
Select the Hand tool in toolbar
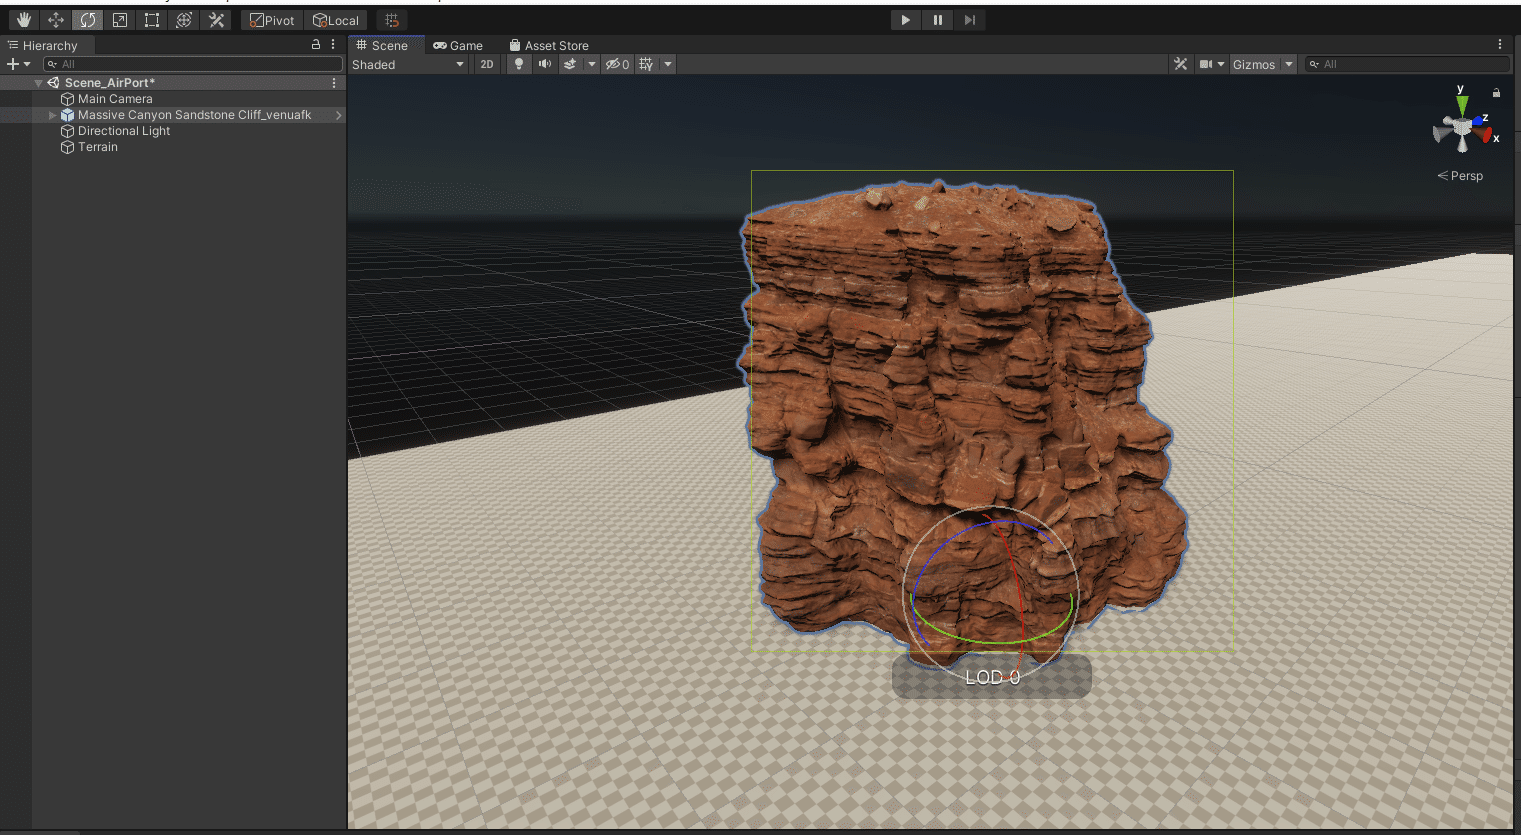(24, 20)
